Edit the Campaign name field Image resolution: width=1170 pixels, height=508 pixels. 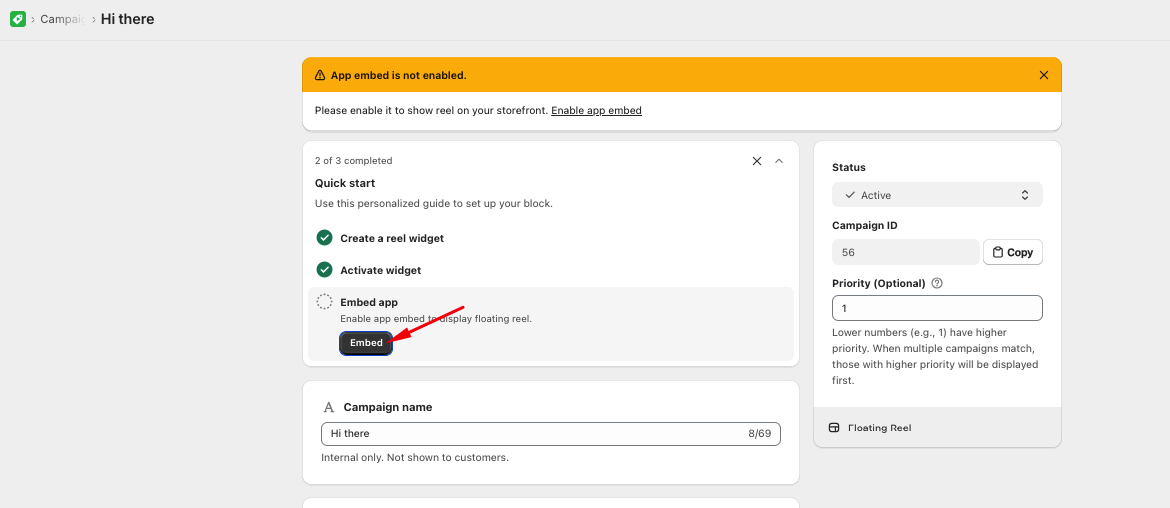[x=551, y=433]
